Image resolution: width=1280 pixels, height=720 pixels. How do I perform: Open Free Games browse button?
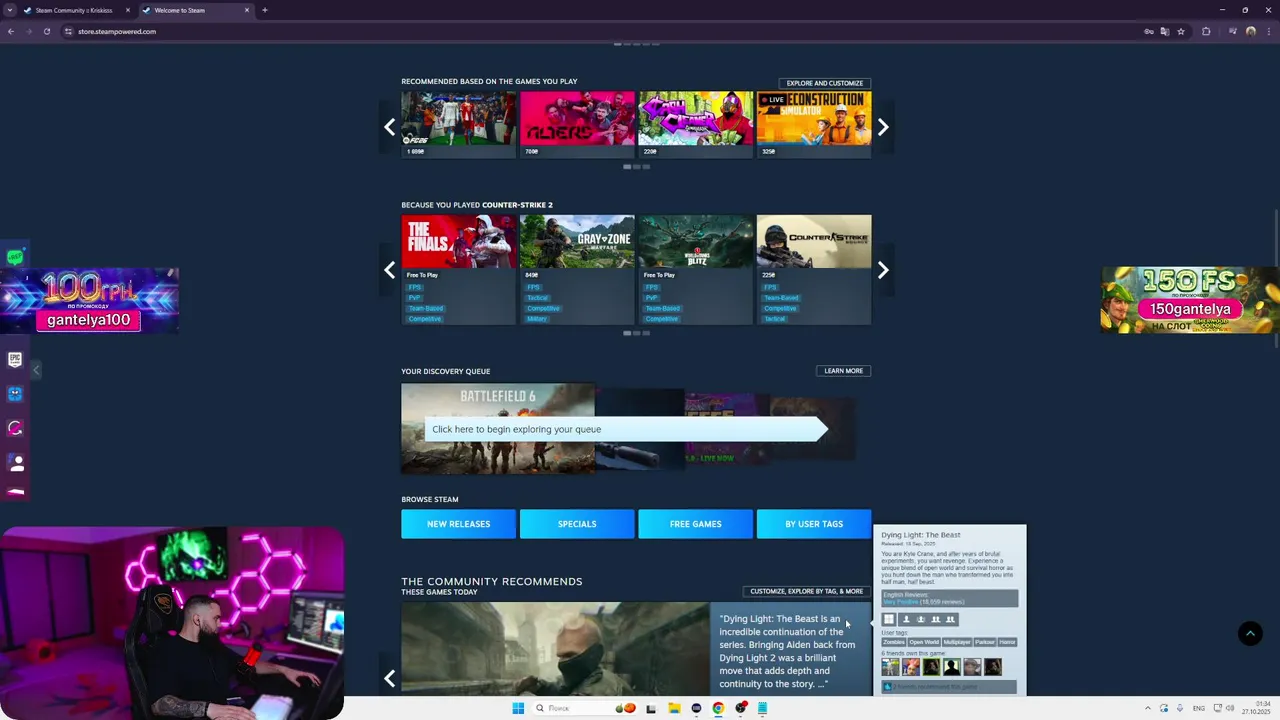[695, 524]
